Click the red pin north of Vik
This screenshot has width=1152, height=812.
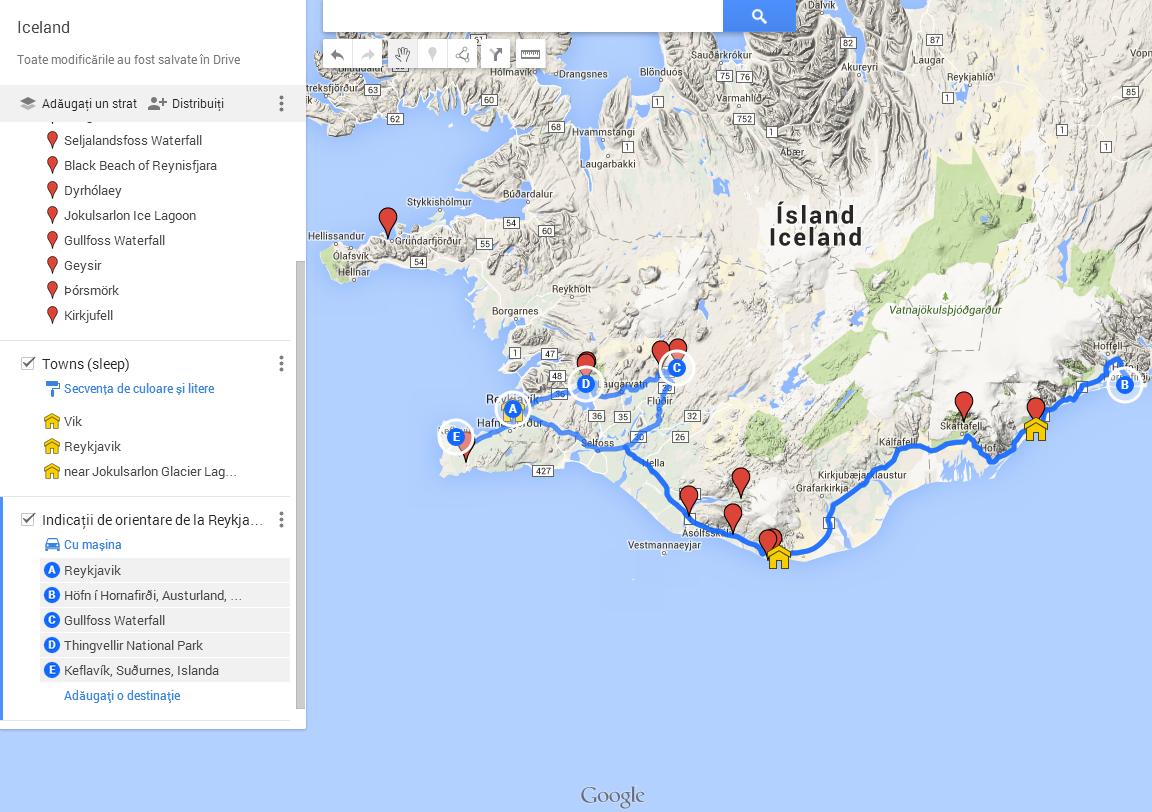[741, 481]
